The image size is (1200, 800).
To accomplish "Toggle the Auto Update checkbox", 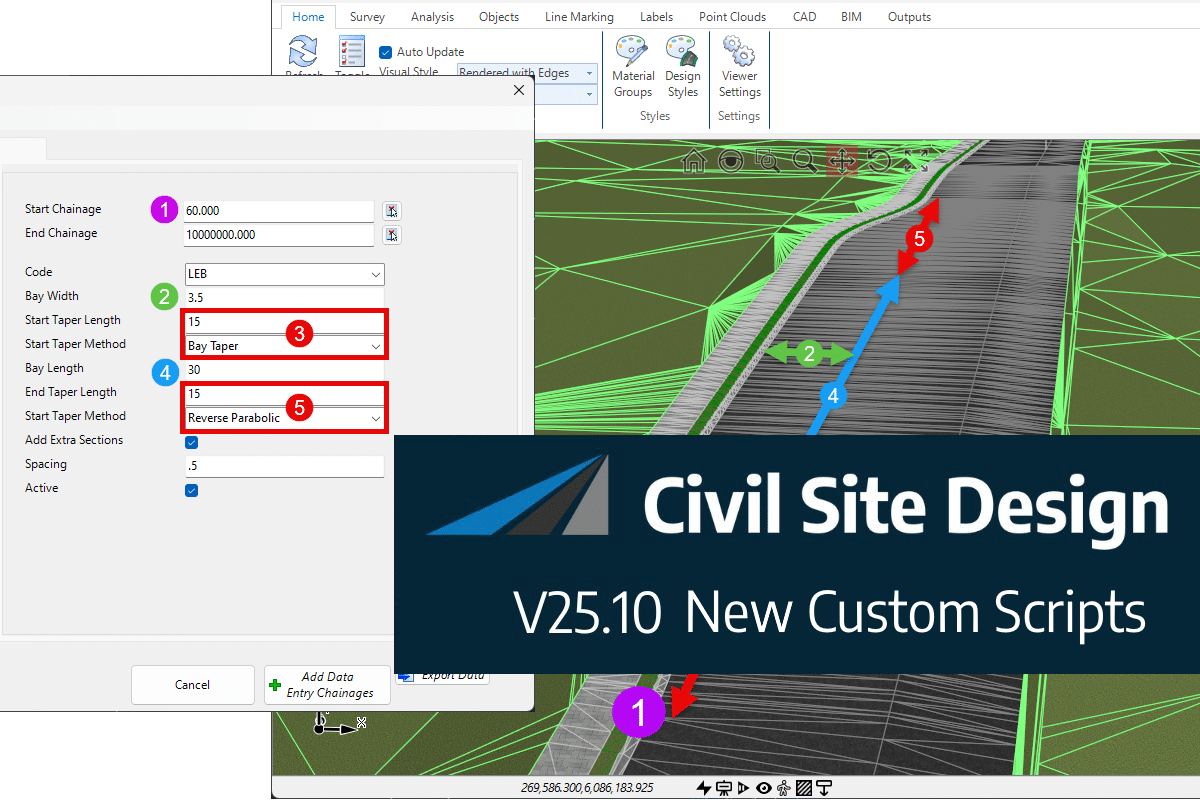I will tap(385, 52).
